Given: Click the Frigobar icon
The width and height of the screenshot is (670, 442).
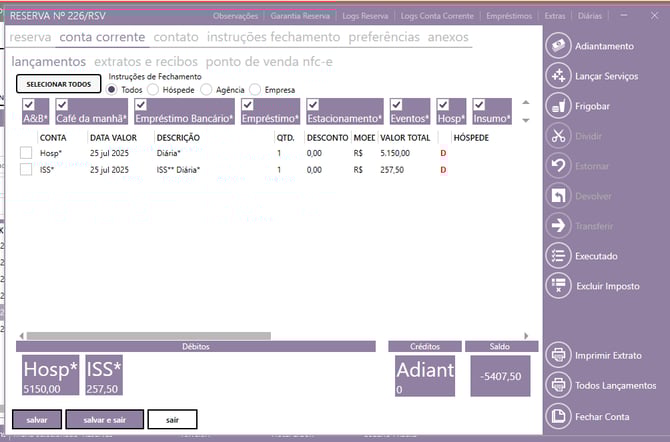Looking at the screenshot, I should coord(558,106).
